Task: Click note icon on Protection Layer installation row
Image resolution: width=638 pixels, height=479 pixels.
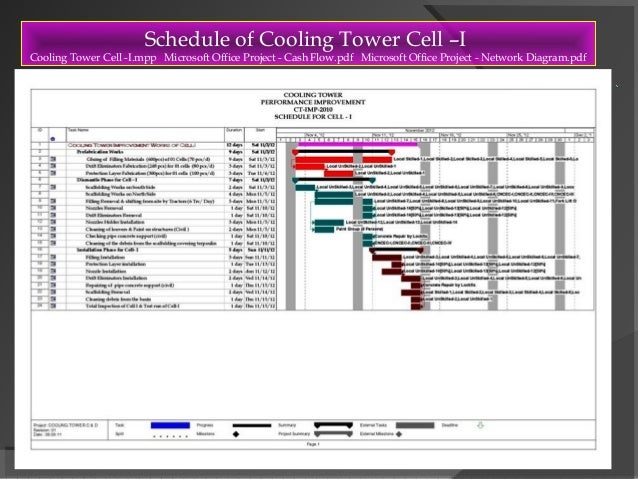Action: 53,264
